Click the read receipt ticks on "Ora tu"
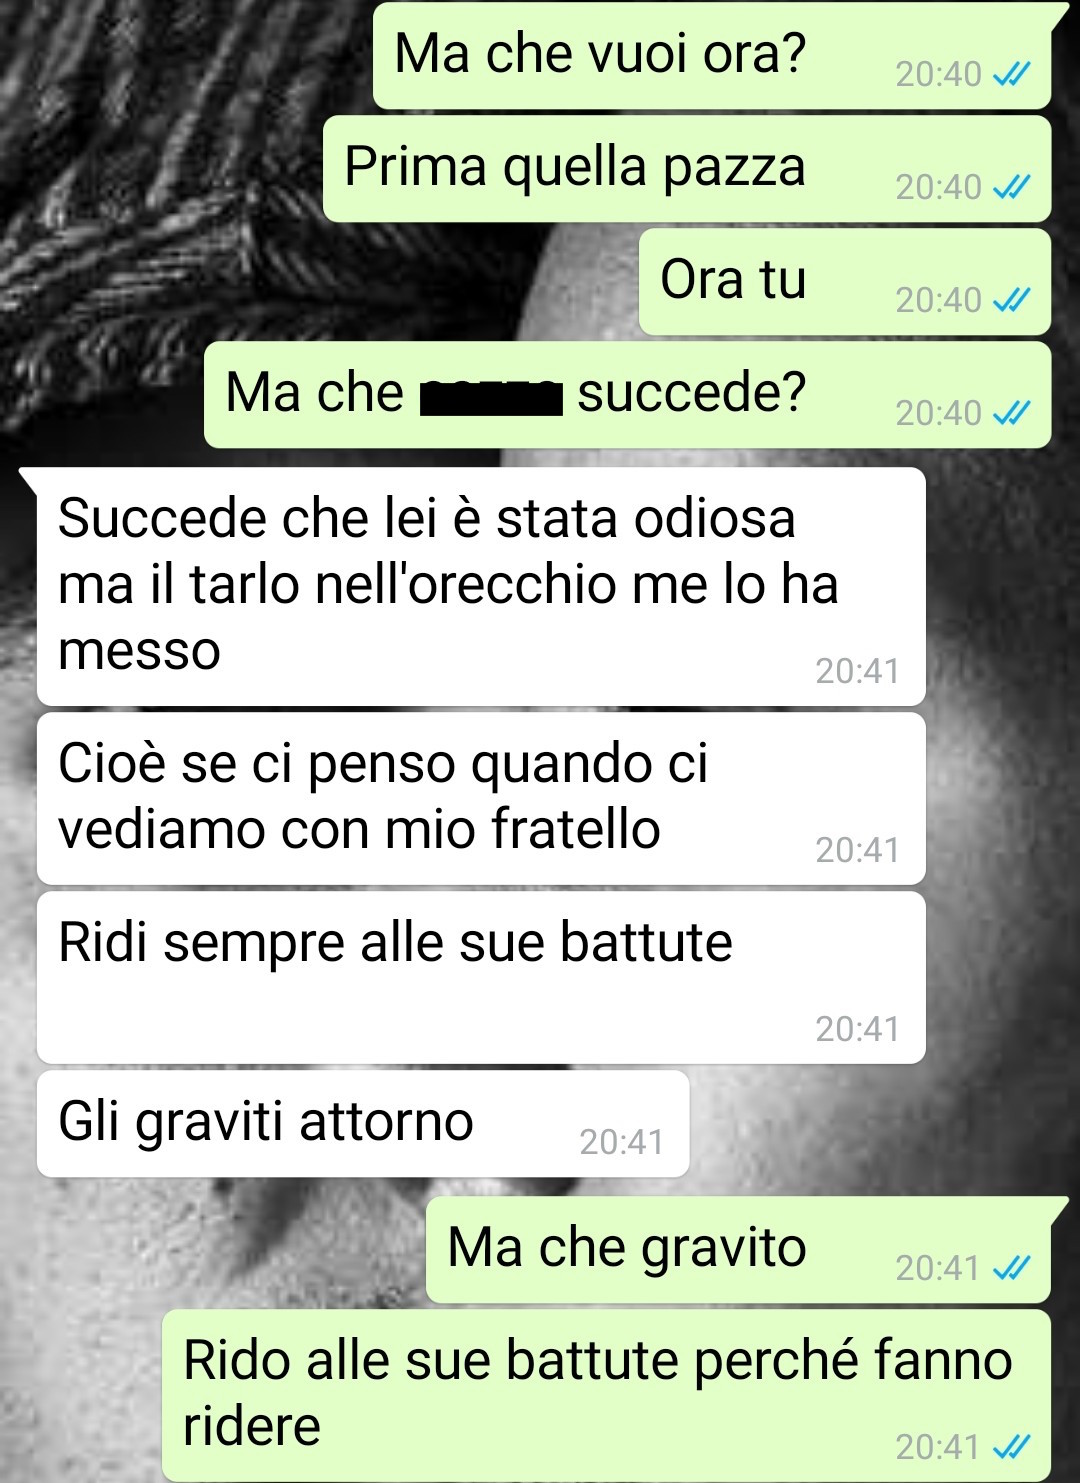Screen dimensions: 1080x1483 click(x=1011, y=300)
